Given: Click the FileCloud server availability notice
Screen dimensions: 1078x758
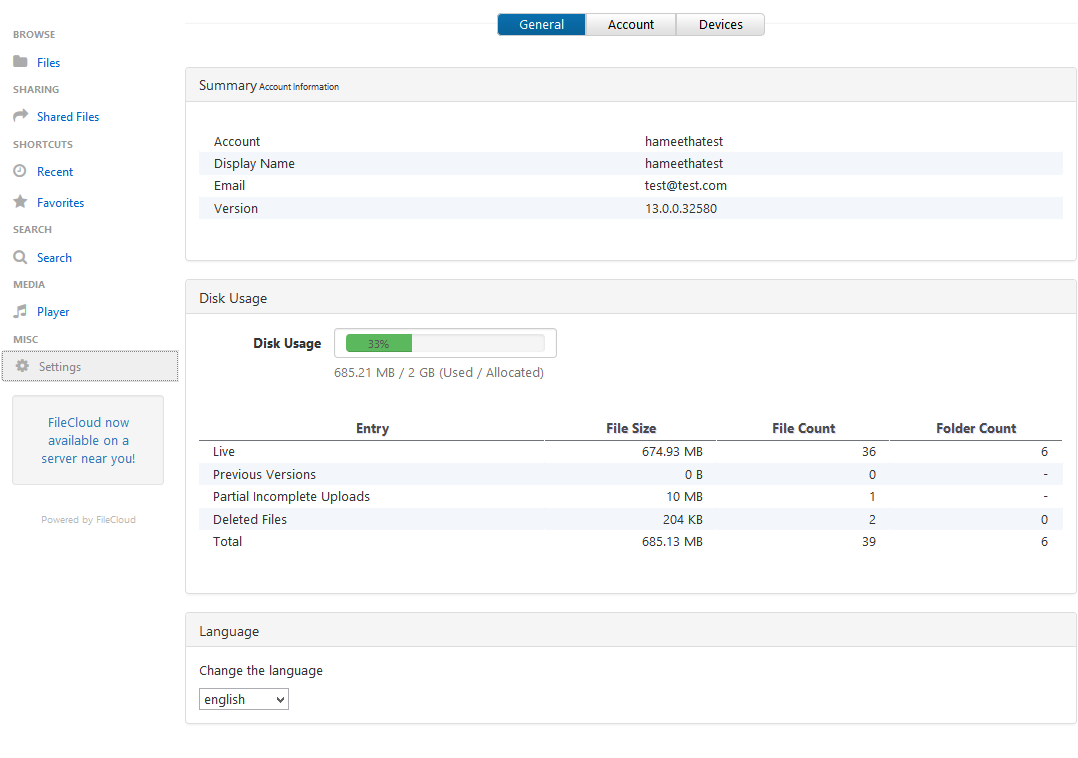Looking at the screenshot, I should point(88,440).
